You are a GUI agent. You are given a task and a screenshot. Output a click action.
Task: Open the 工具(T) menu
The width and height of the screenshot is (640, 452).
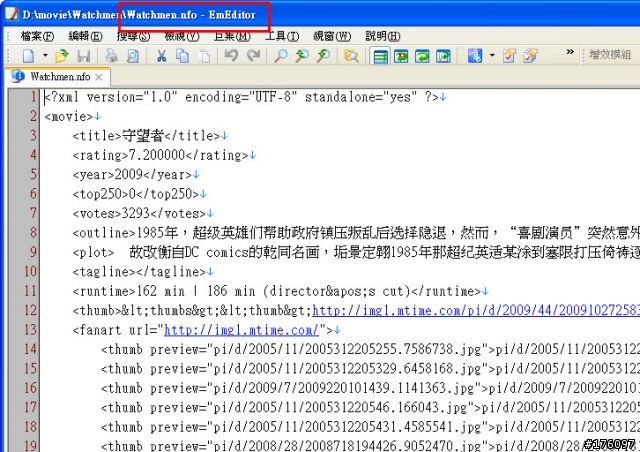pyautogui.click(x=282, y=36)
